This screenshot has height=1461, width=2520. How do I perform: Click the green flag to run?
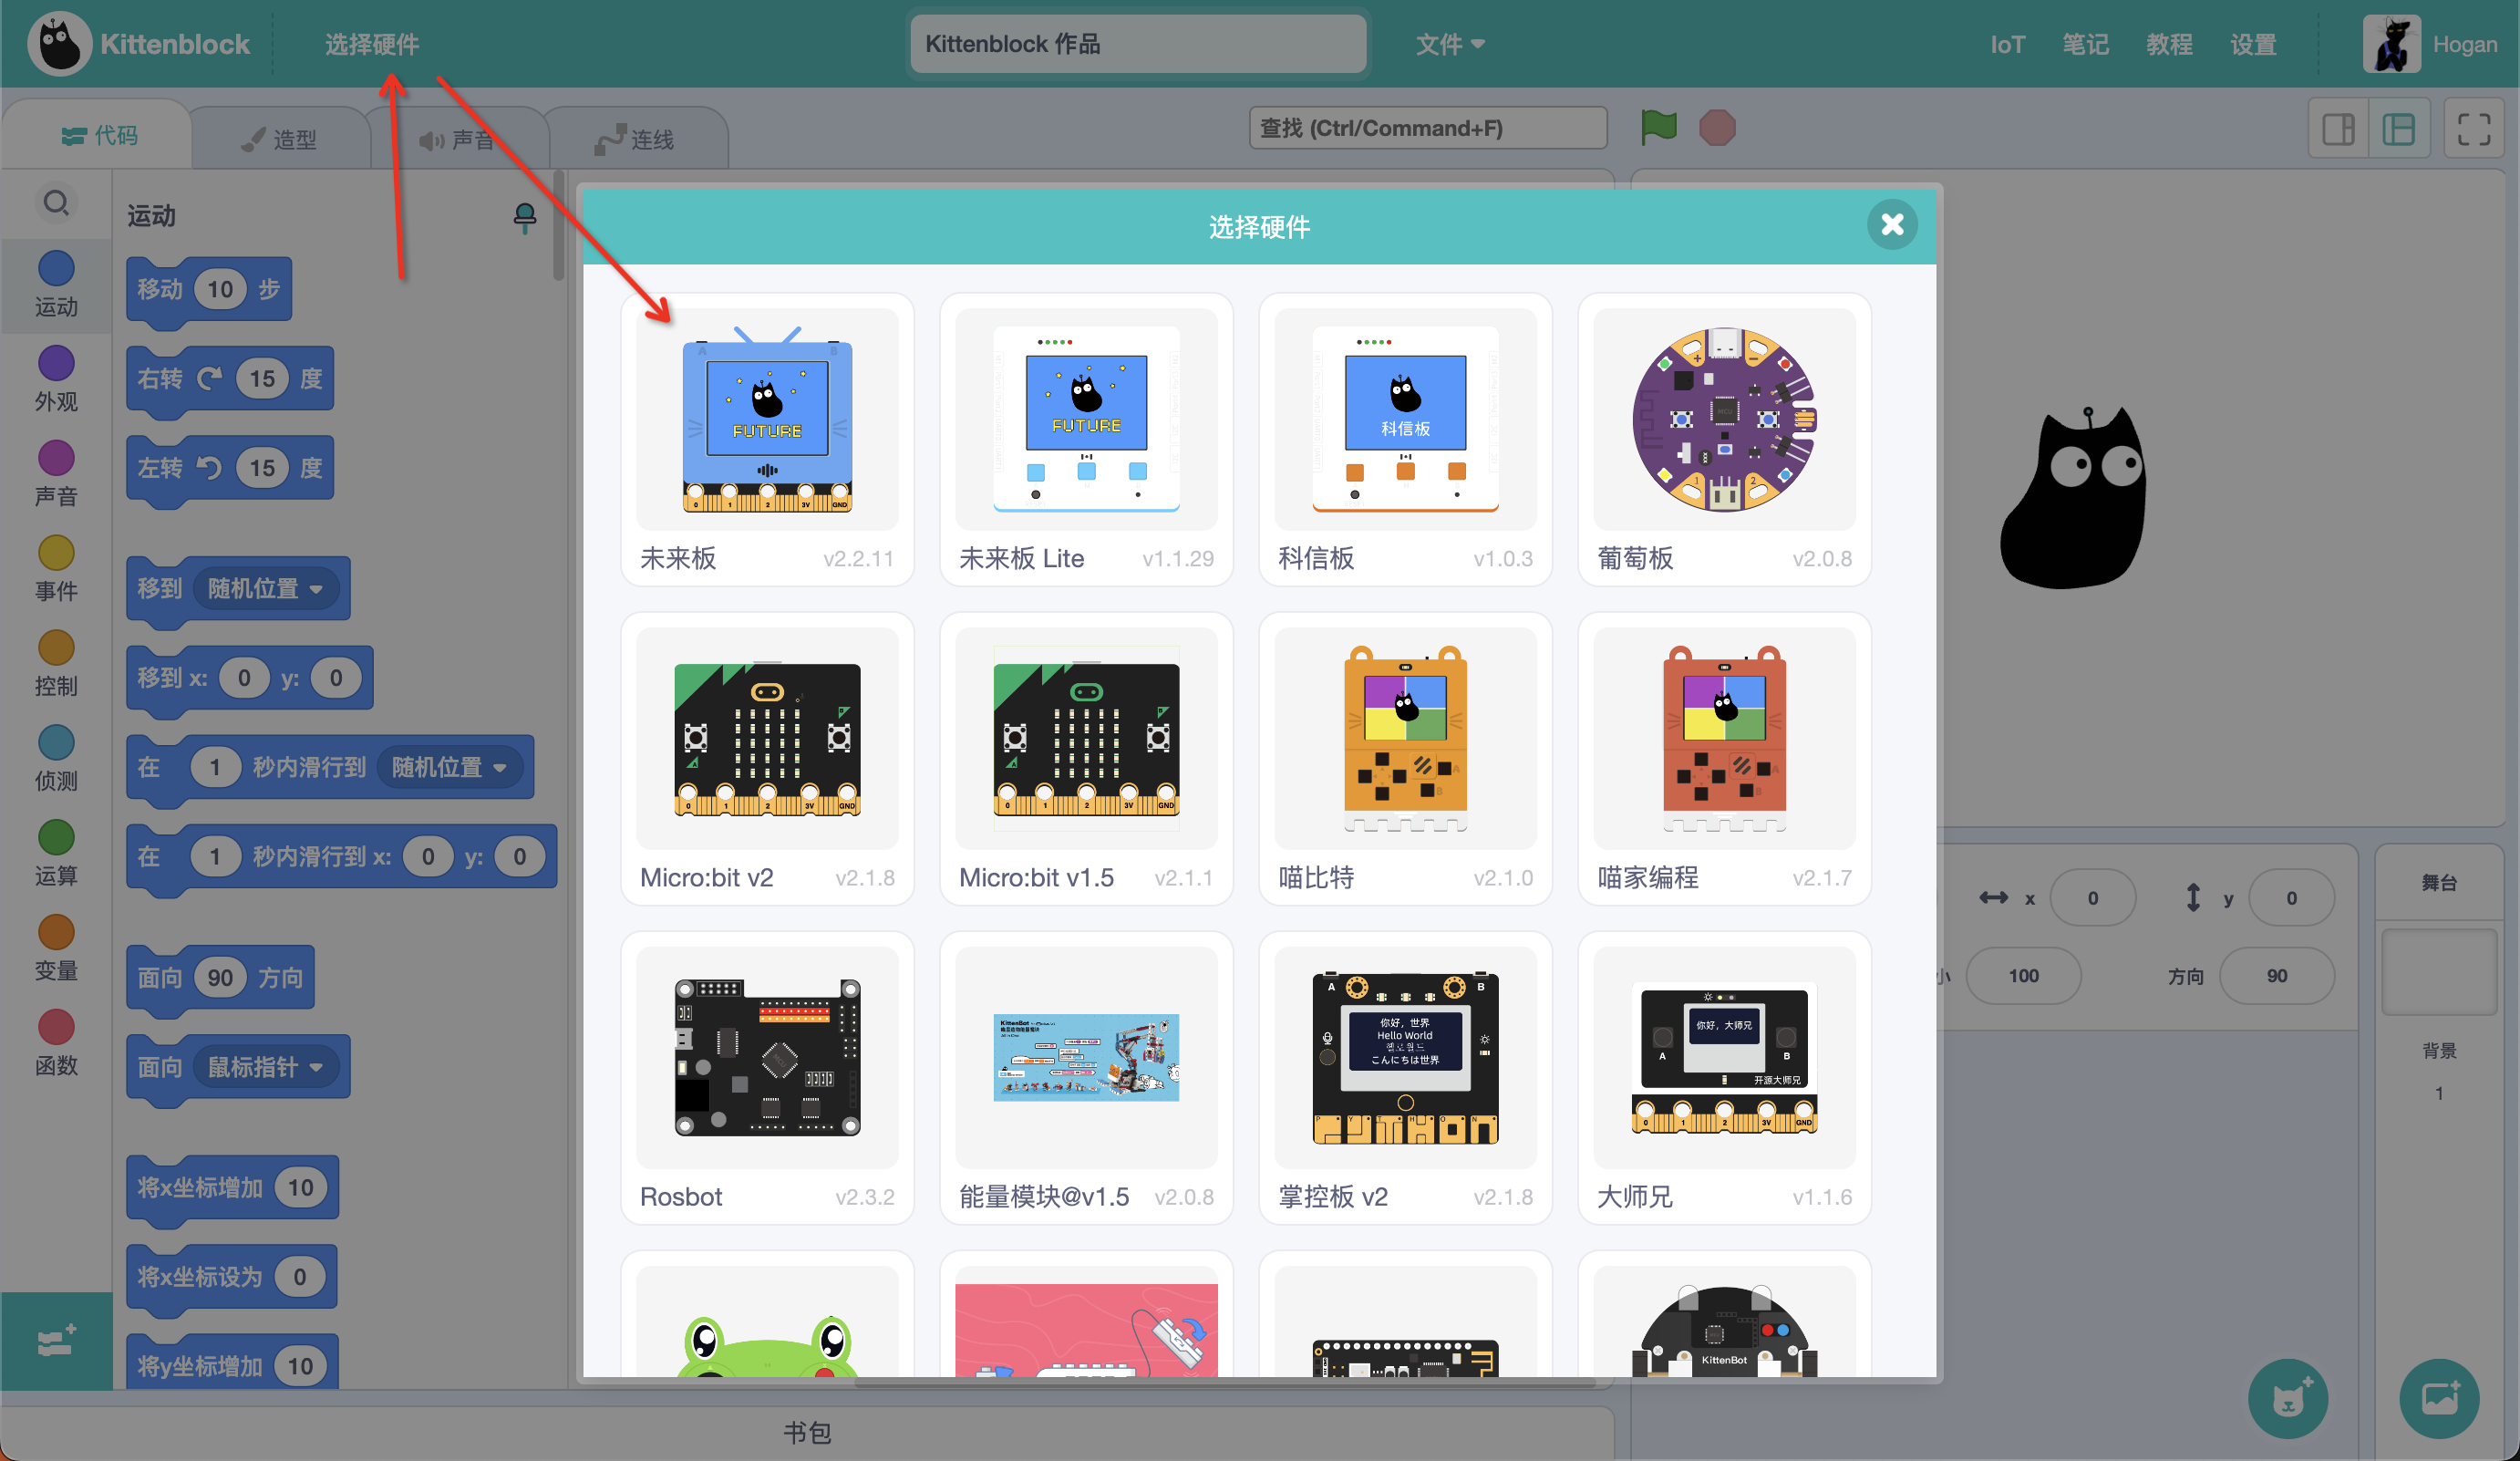click(x=1659, y=127)
